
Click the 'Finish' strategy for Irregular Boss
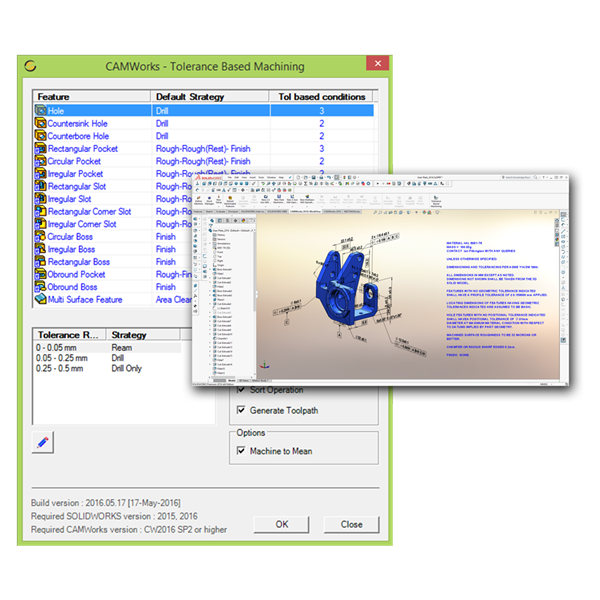pyautogui.click(x=166, y=249)
